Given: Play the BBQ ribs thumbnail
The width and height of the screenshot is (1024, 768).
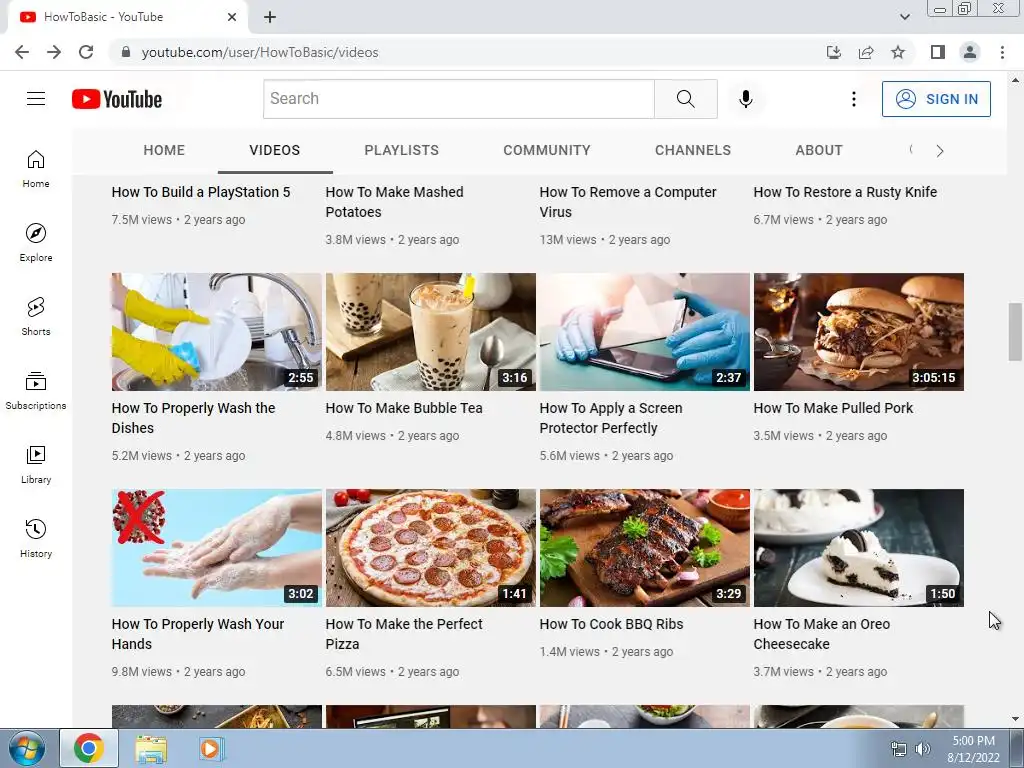Looking at the screenshot, I should click(645, 548).
